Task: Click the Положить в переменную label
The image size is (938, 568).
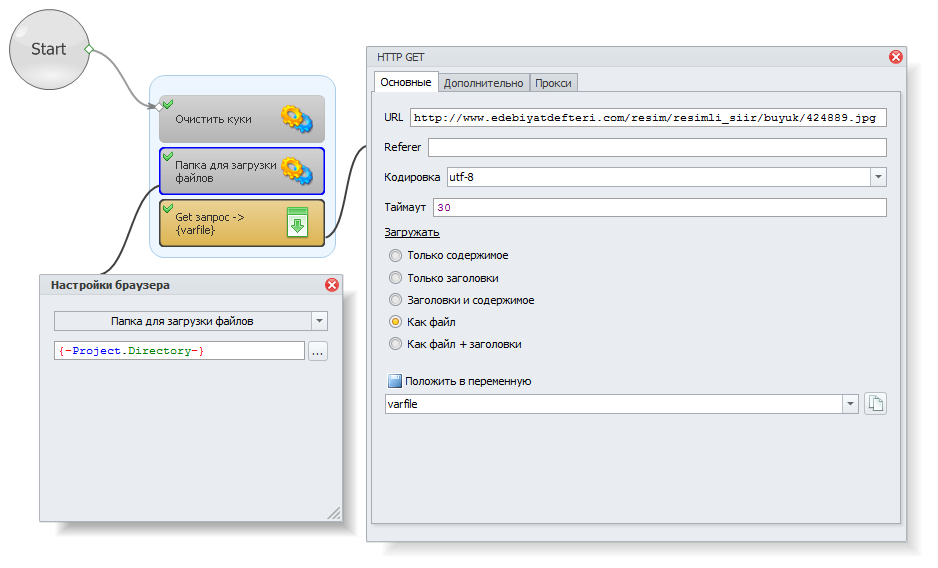Action: [468, 381]
